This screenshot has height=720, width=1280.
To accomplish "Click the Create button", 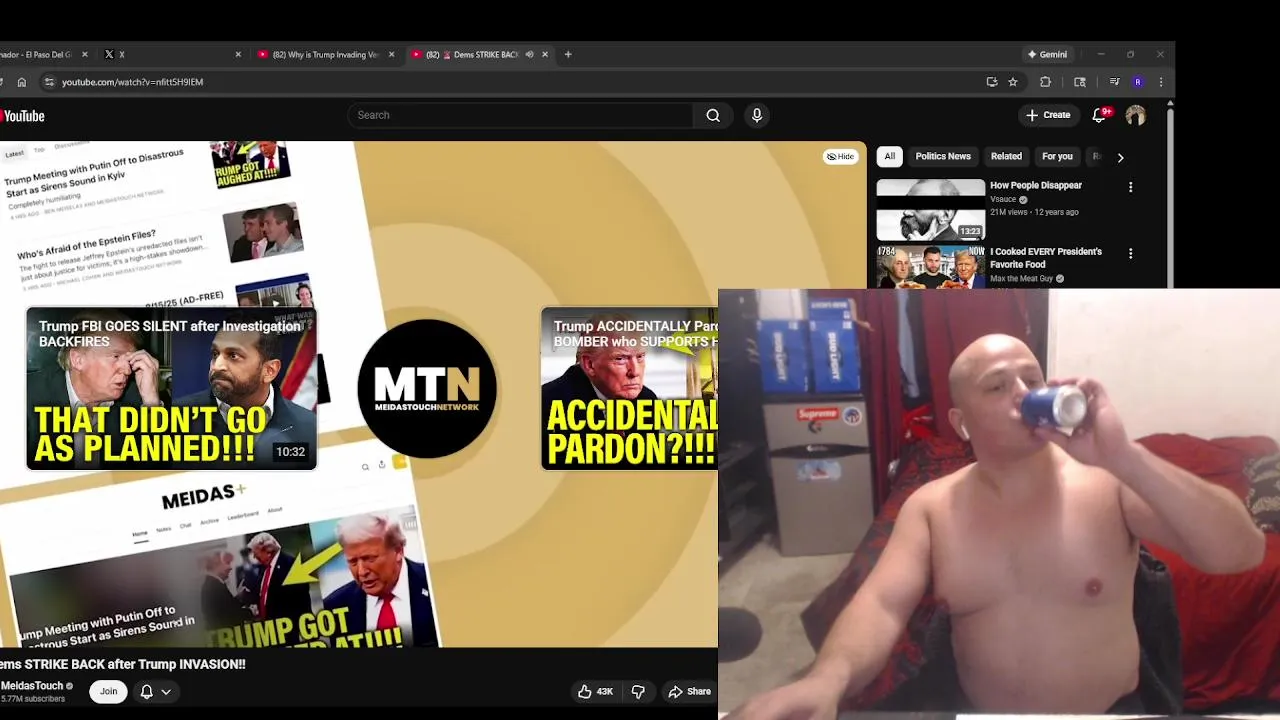I will click(x=1048, y=115).
